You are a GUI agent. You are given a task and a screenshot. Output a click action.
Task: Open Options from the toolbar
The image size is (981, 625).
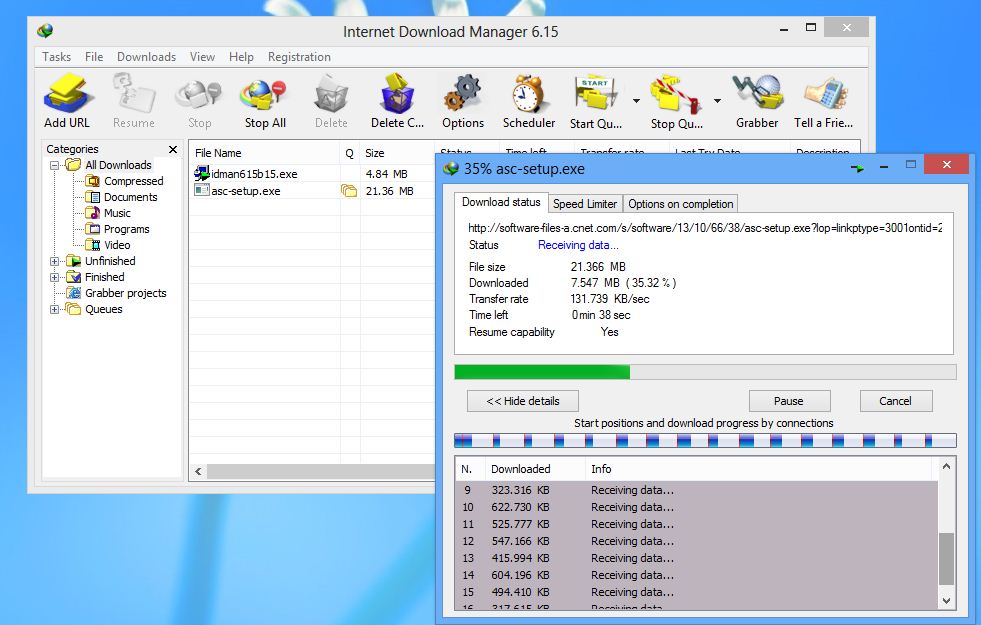pos(463,94)
